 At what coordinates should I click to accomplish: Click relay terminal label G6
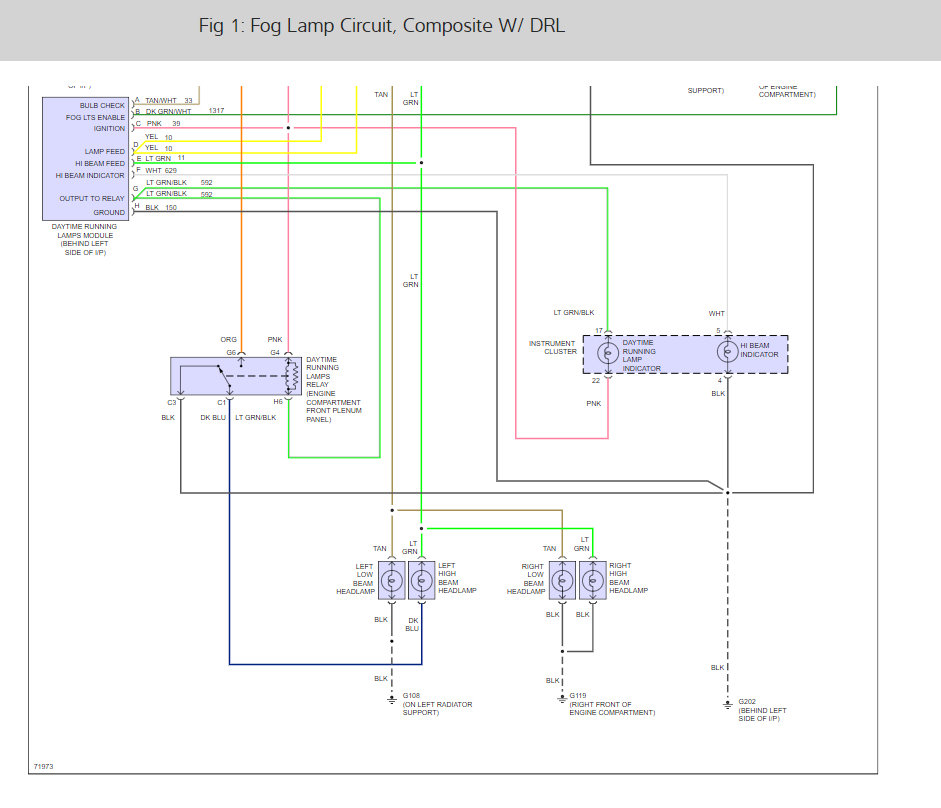pyautogui.click(x=232, y=353)
